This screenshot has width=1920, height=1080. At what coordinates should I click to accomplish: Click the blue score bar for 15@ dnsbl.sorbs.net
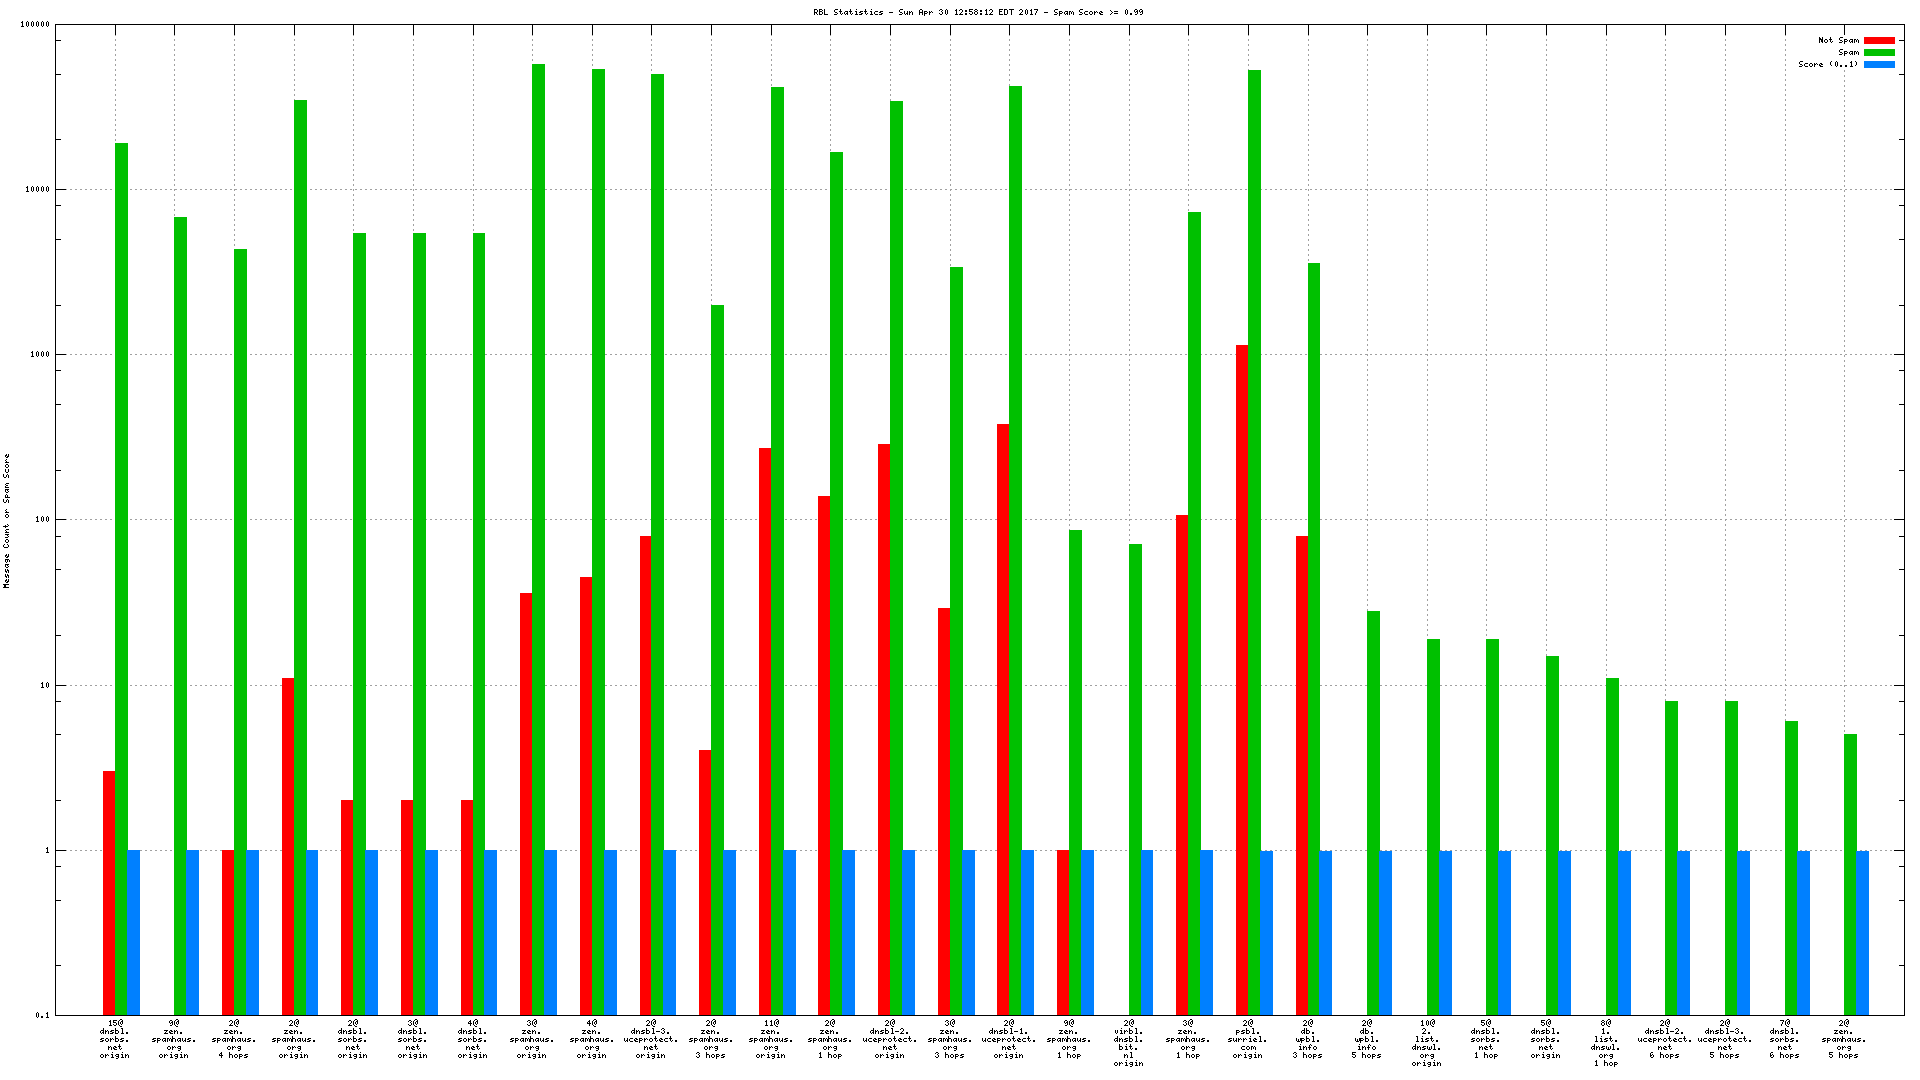tap(134, 932)
